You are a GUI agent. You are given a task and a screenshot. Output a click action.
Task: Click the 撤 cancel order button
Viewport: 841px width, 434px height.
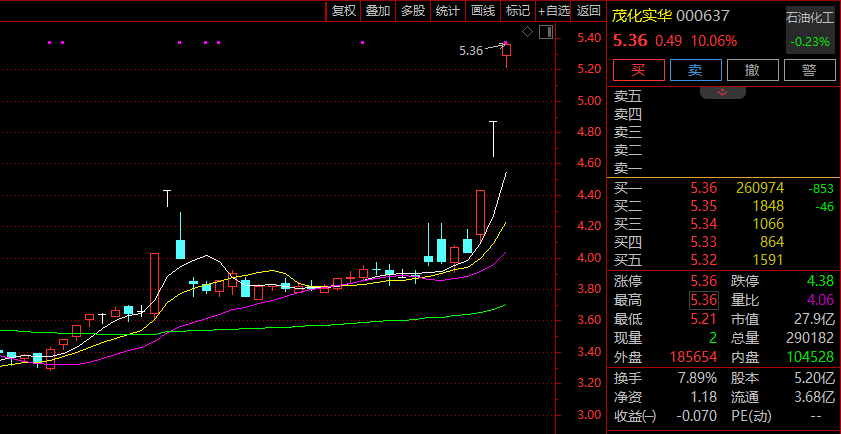pos(753,70)
